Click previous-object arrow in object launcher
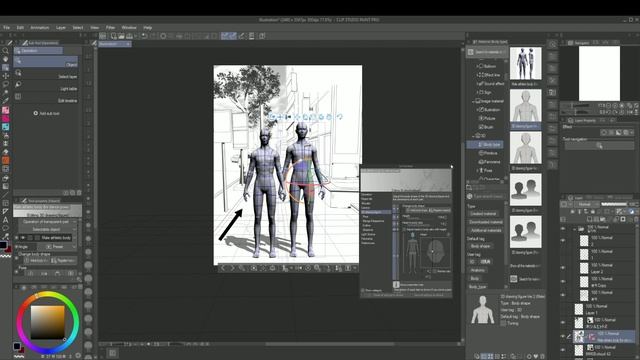The height and width of the screenshot is (360, 640). click(x=223, y=268)
